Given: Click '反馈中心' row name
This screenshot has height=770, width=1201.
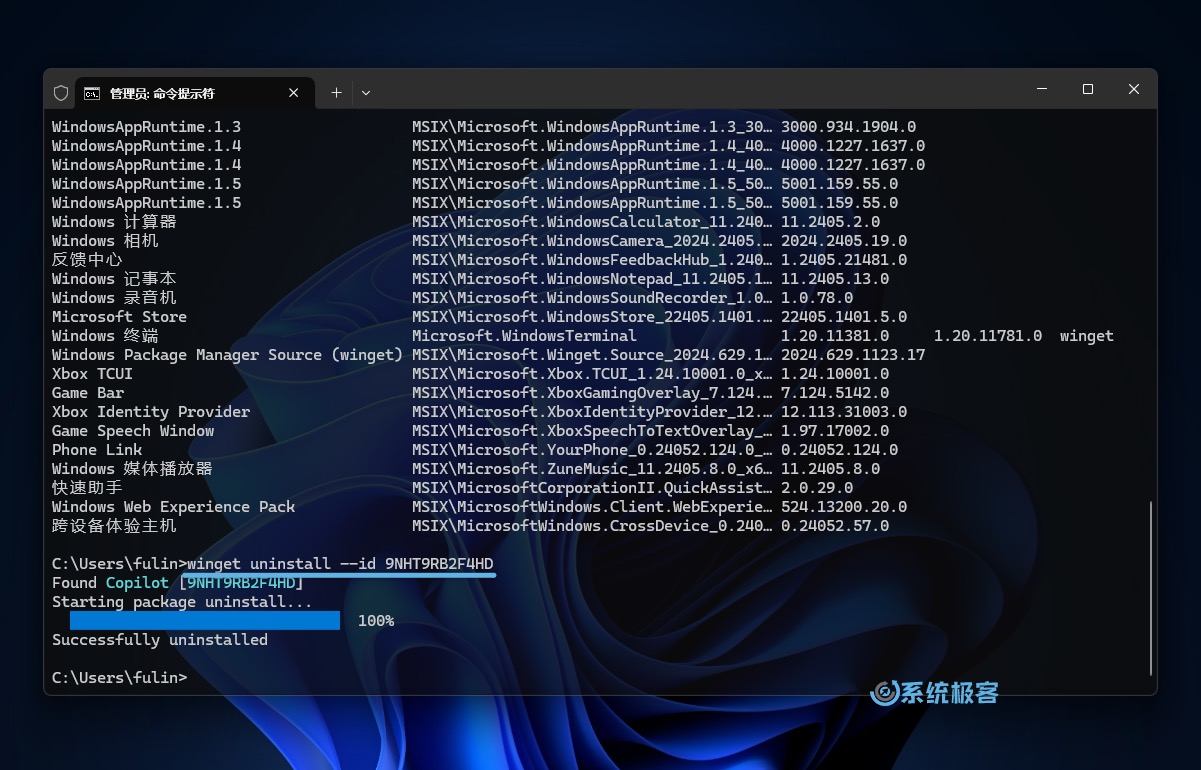Looking at the screenshot, I should pyautogui.click(x=87, y=260).
